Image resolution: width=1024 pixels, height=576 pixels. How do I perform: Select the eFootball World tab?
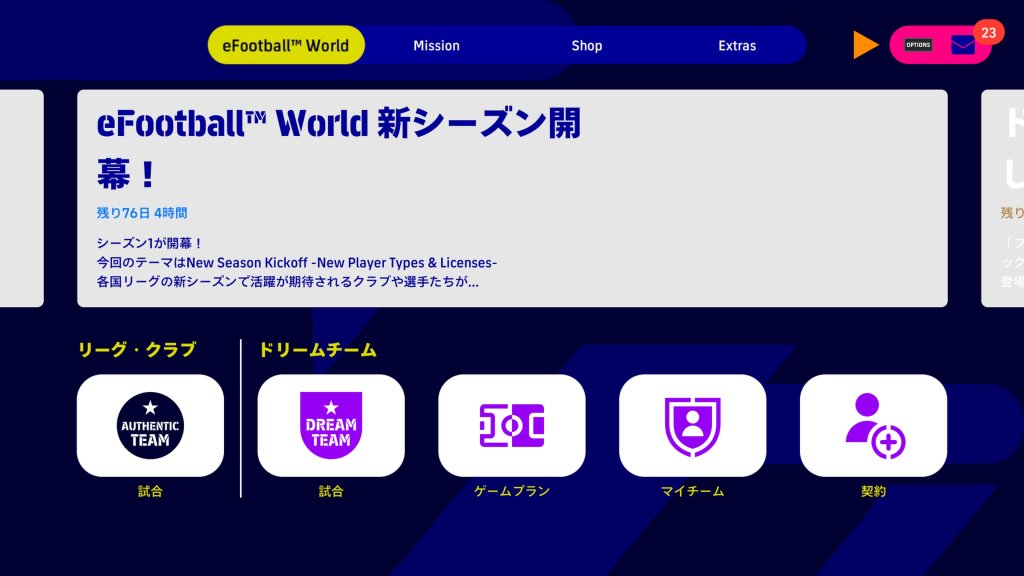[x=286, y=45]
